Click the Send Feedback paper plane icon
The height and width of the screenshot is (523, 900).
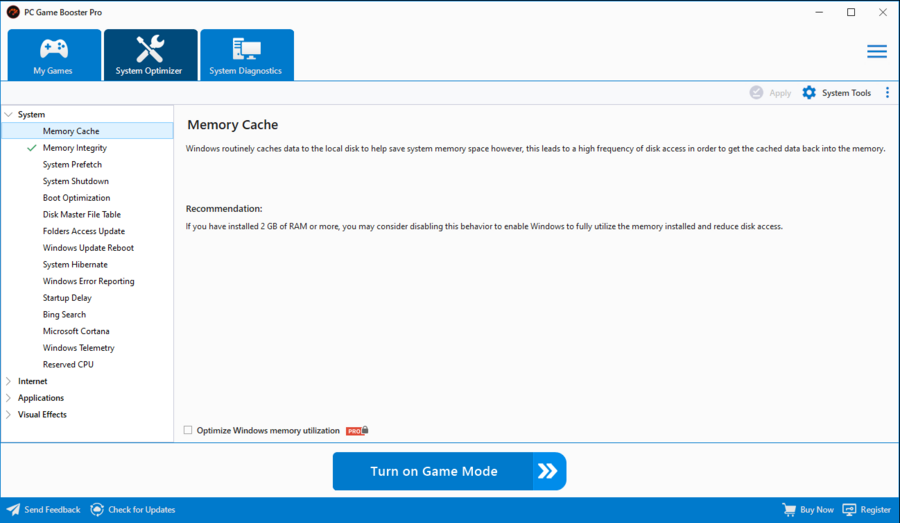click(13, 509)
